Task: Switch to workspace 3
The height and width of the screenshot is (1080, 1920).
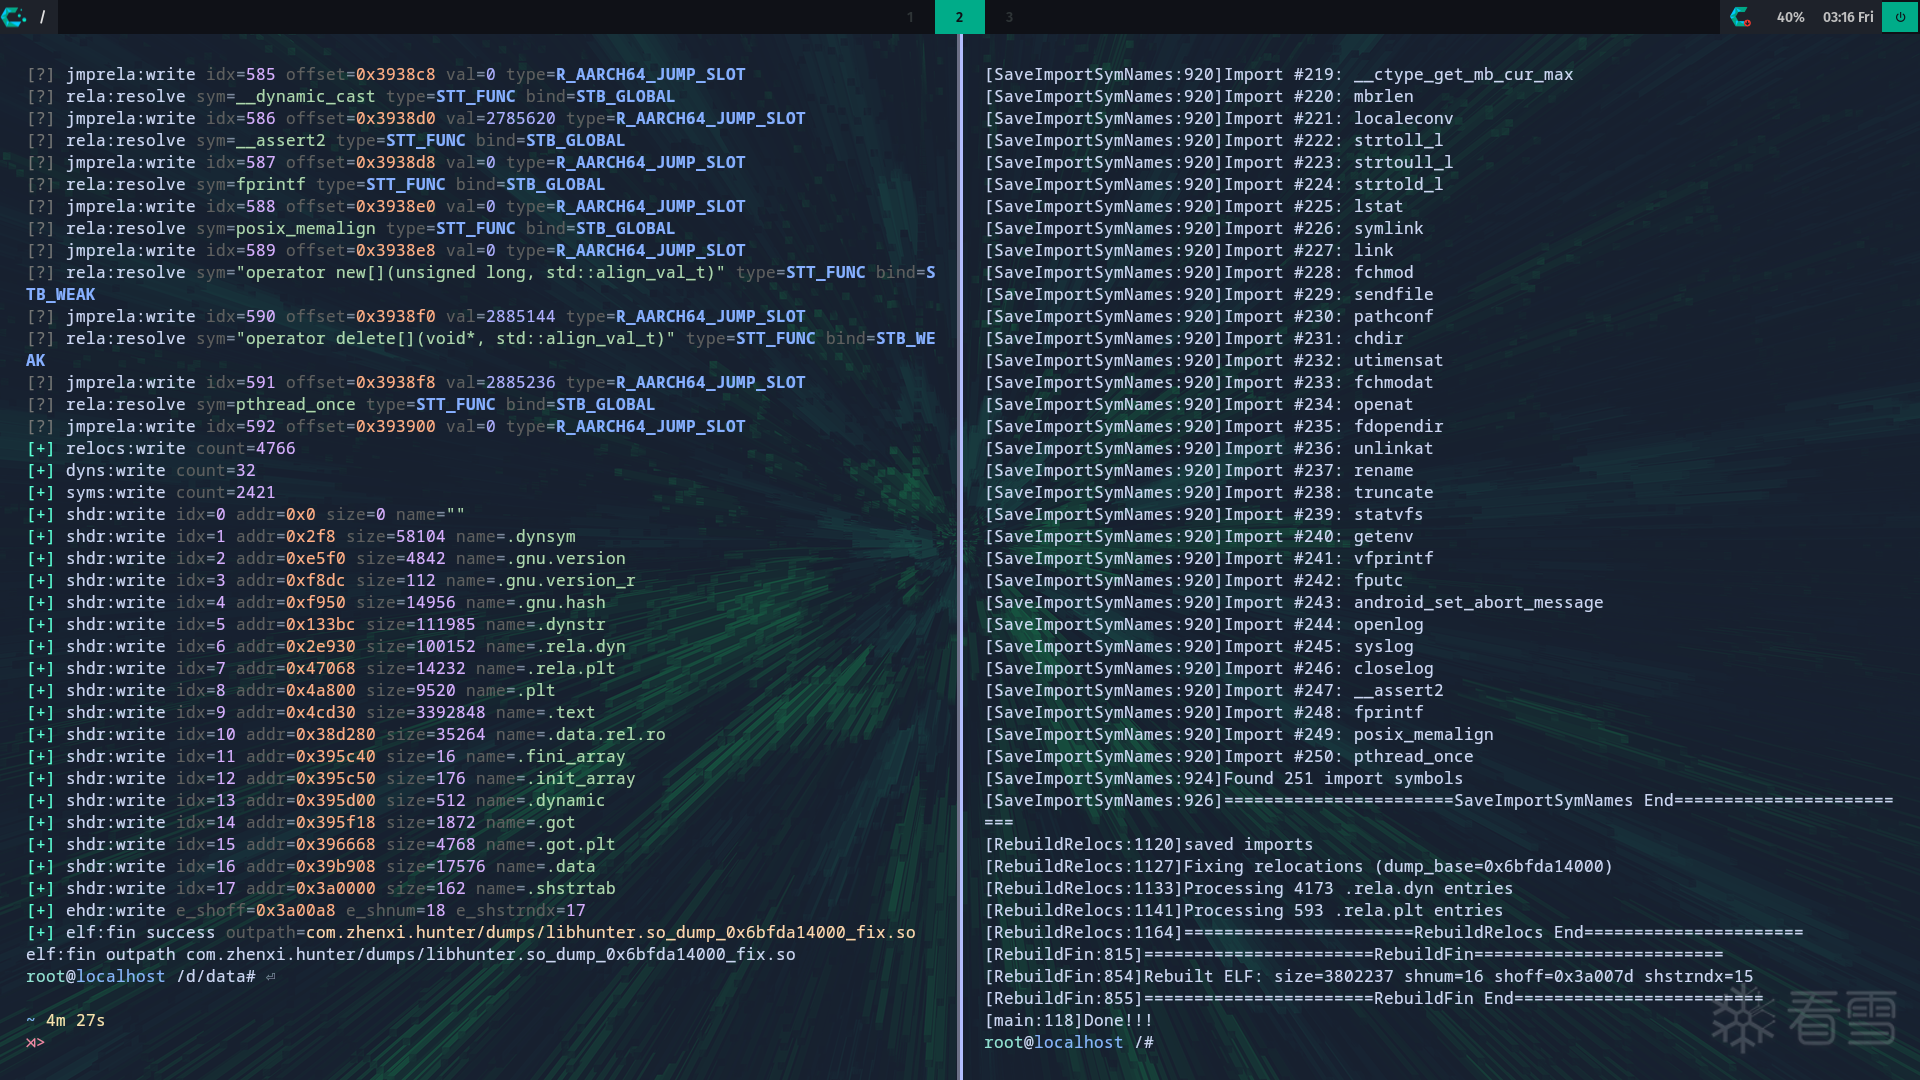Action: [x=1009, y=17]
